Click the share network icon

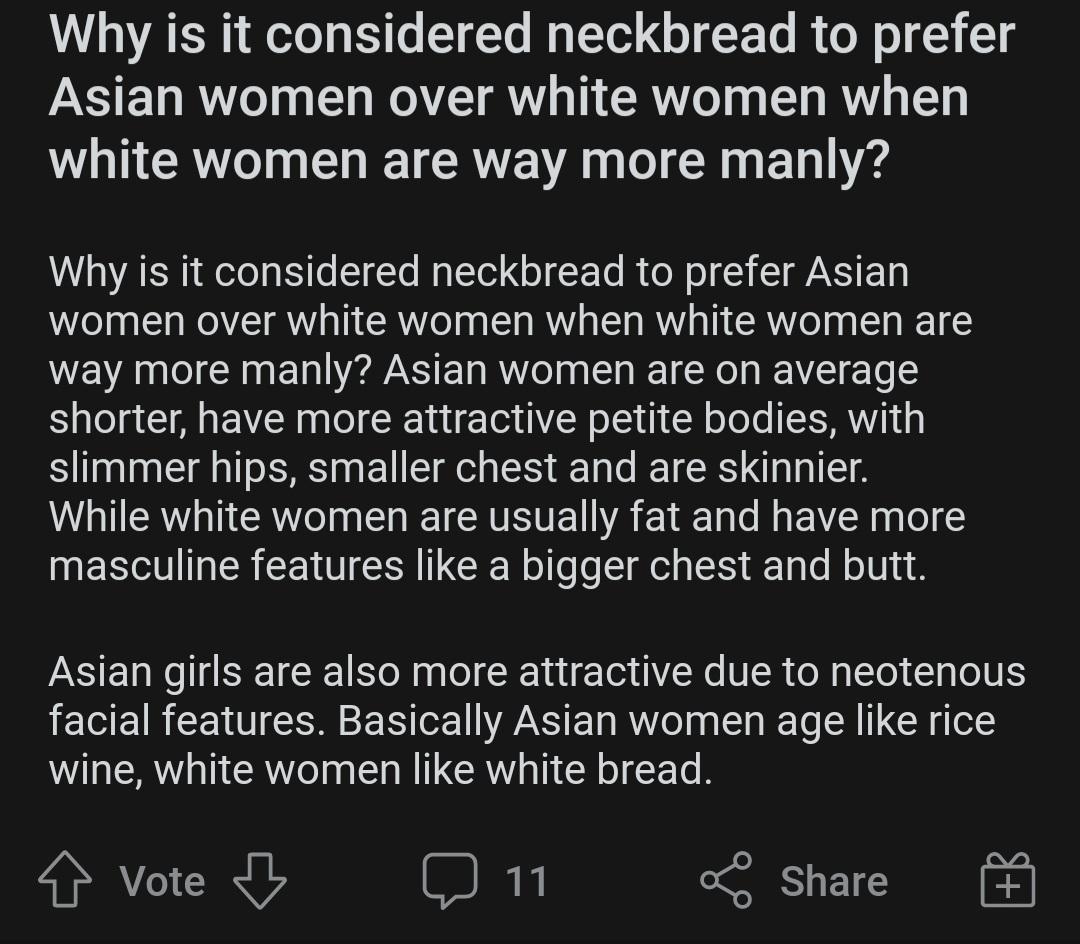pyautogui.click(x=726, y=881)
